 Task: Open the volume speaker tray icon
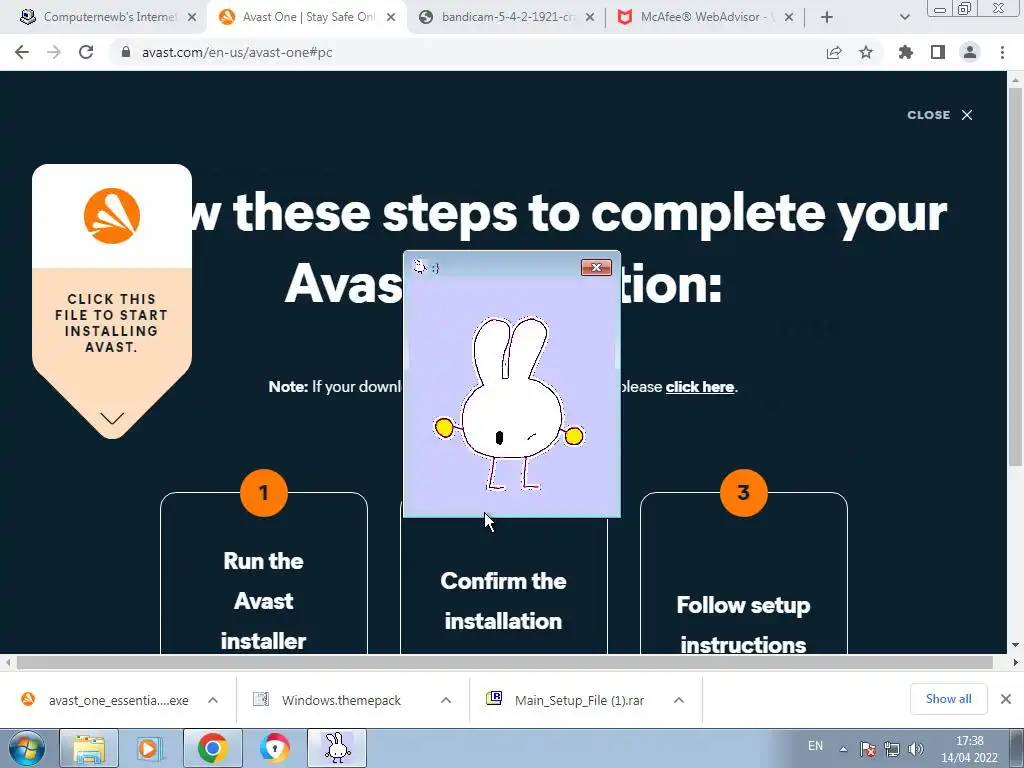coord(916,749)
